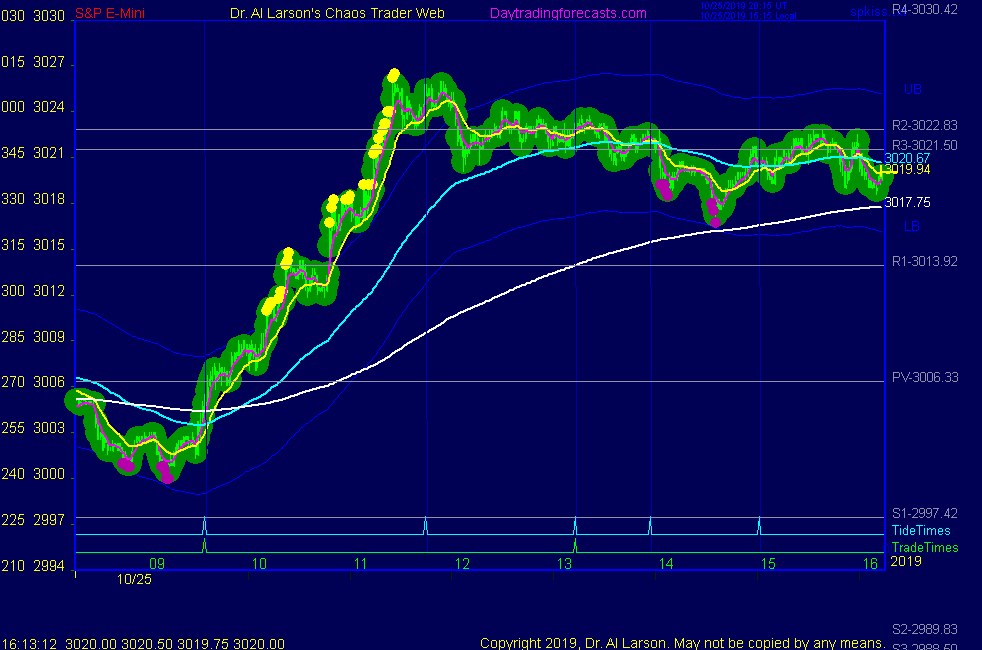Select hour 16 on the time axis
Image resolution: width=982 pixels, height=650 pixels.
click(871, 564)
